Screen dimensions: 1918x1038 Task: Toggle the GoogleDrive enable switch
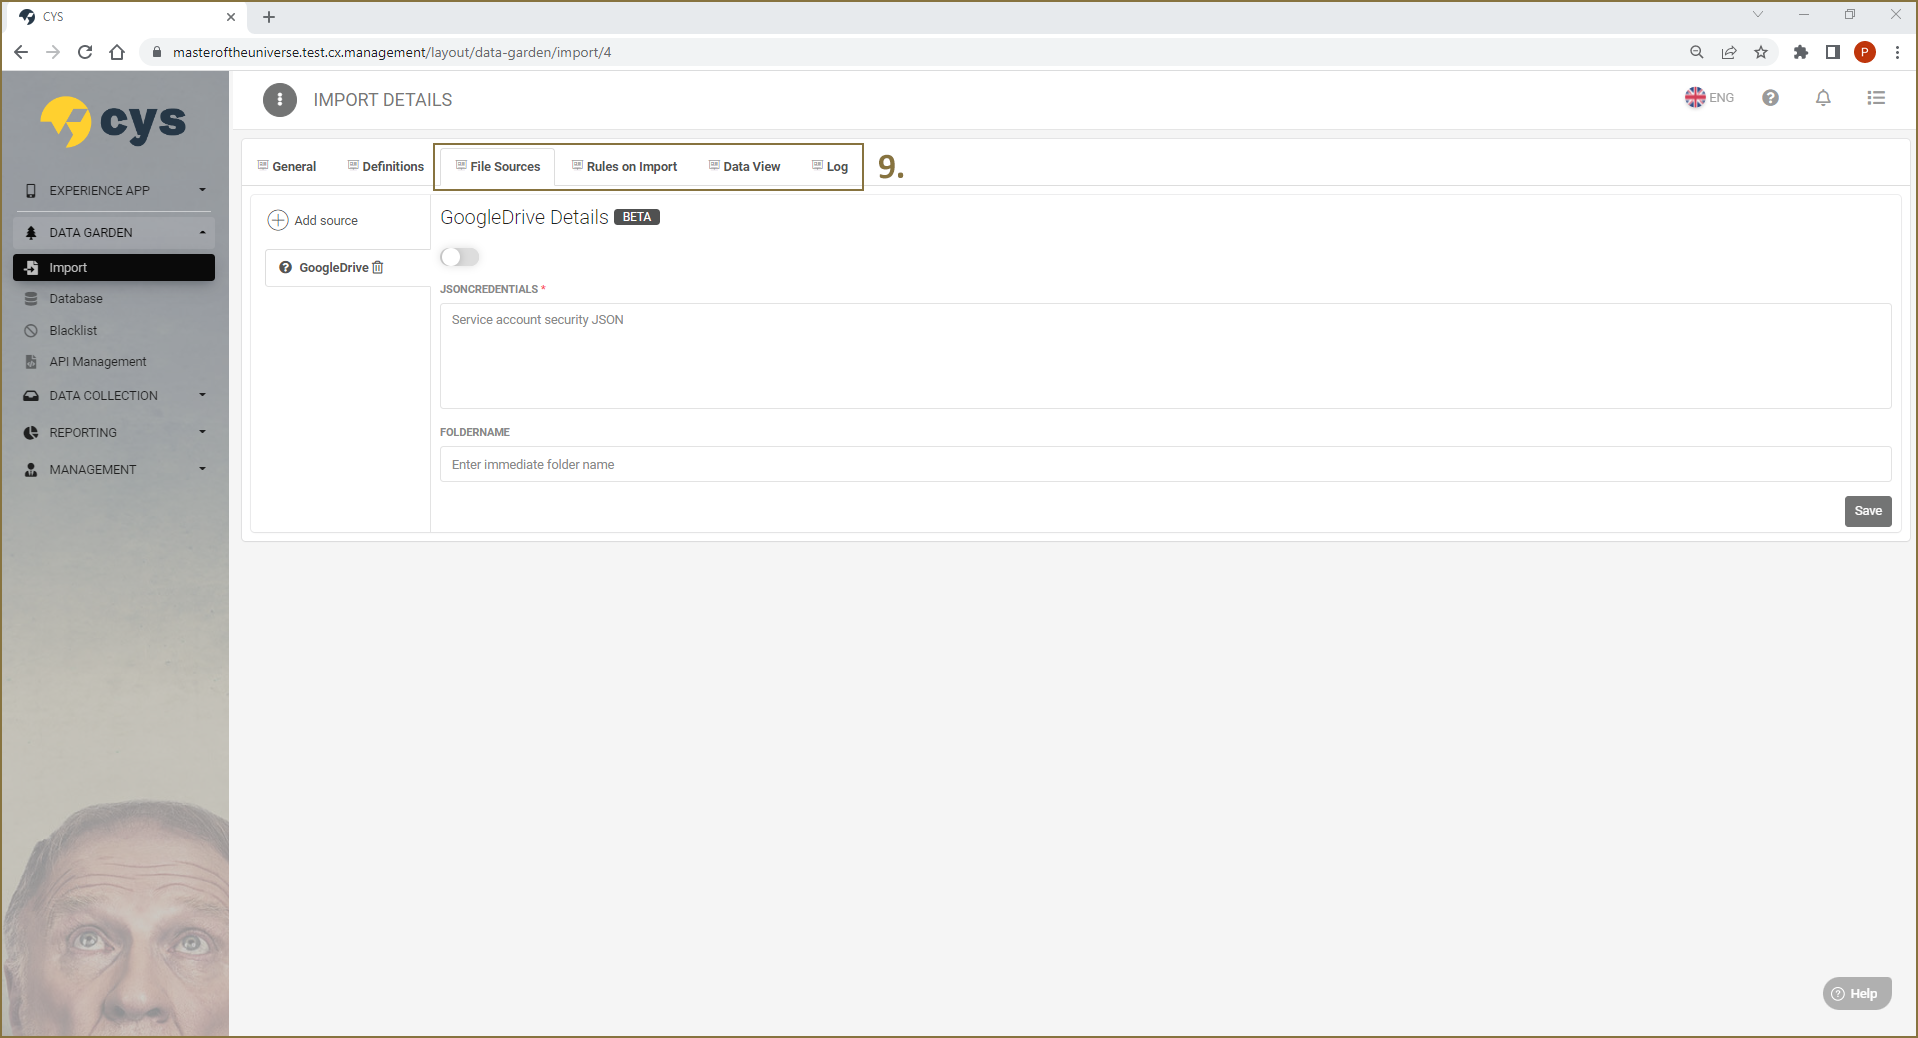pos(460,257)
